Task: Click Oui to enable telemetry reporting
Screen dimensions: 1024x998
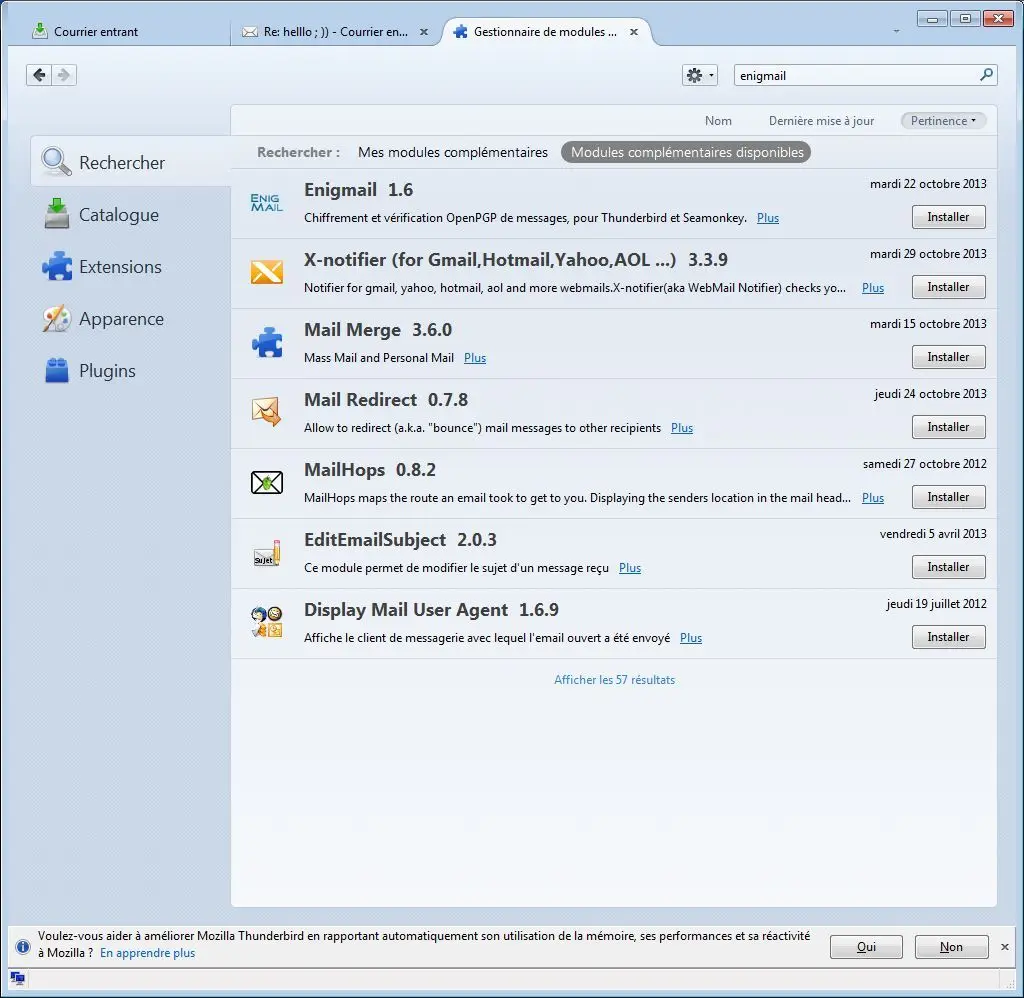Action: pos(866,946)
